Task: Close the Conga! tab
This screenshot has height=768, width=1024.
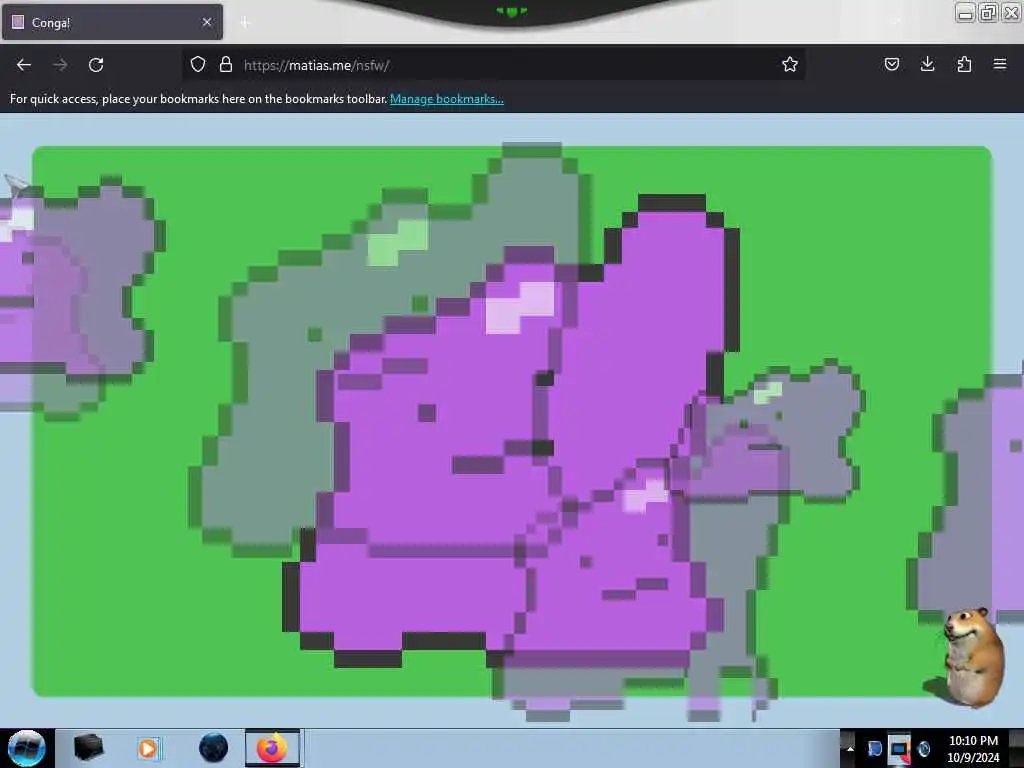Action: tap(207, 22)
